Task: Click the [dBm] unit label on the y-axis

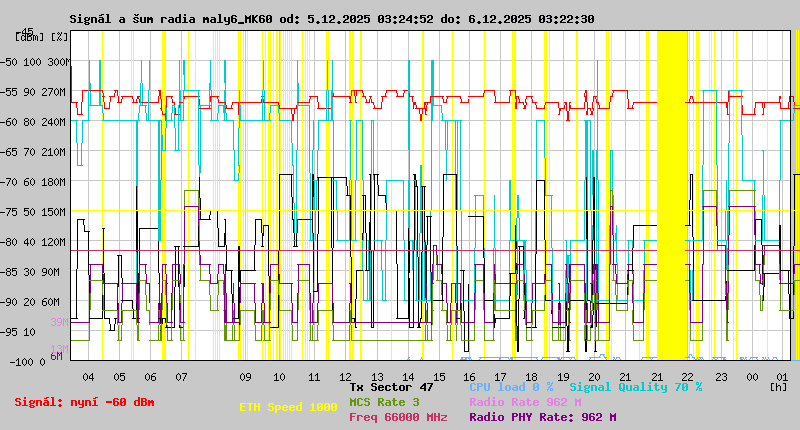Action: 30,37
